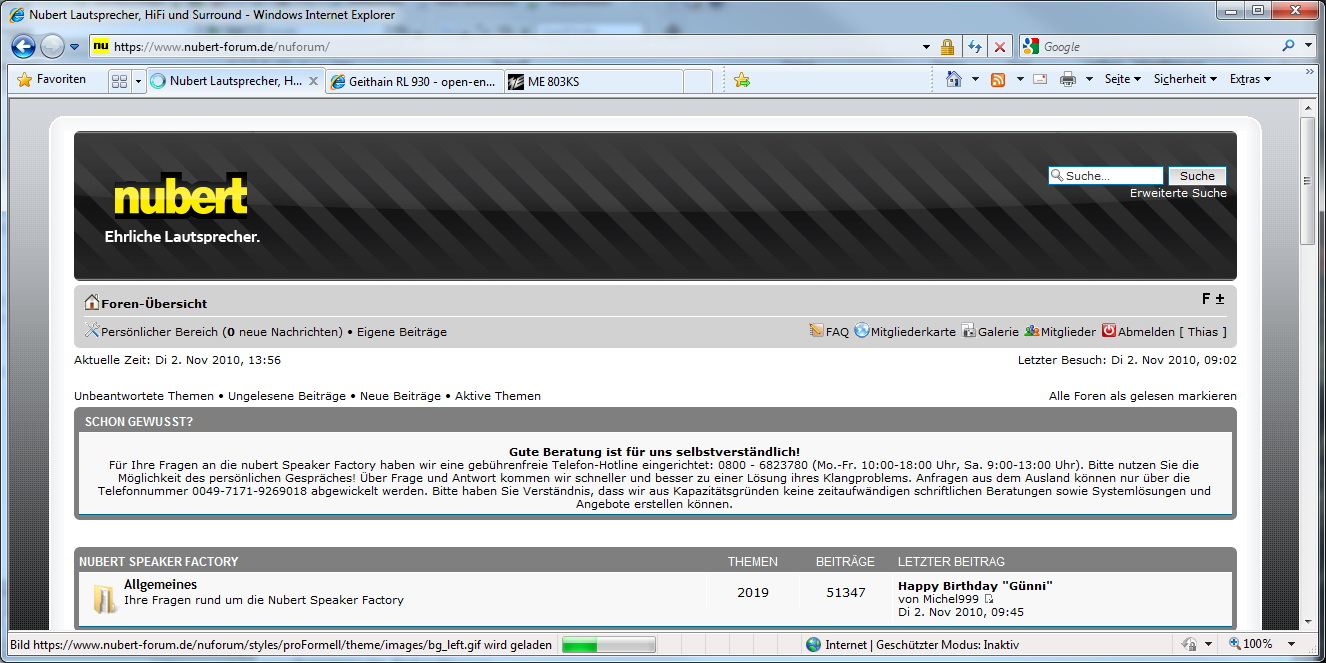Click the RSS feeds icon in toolbar

pos(998,80)
